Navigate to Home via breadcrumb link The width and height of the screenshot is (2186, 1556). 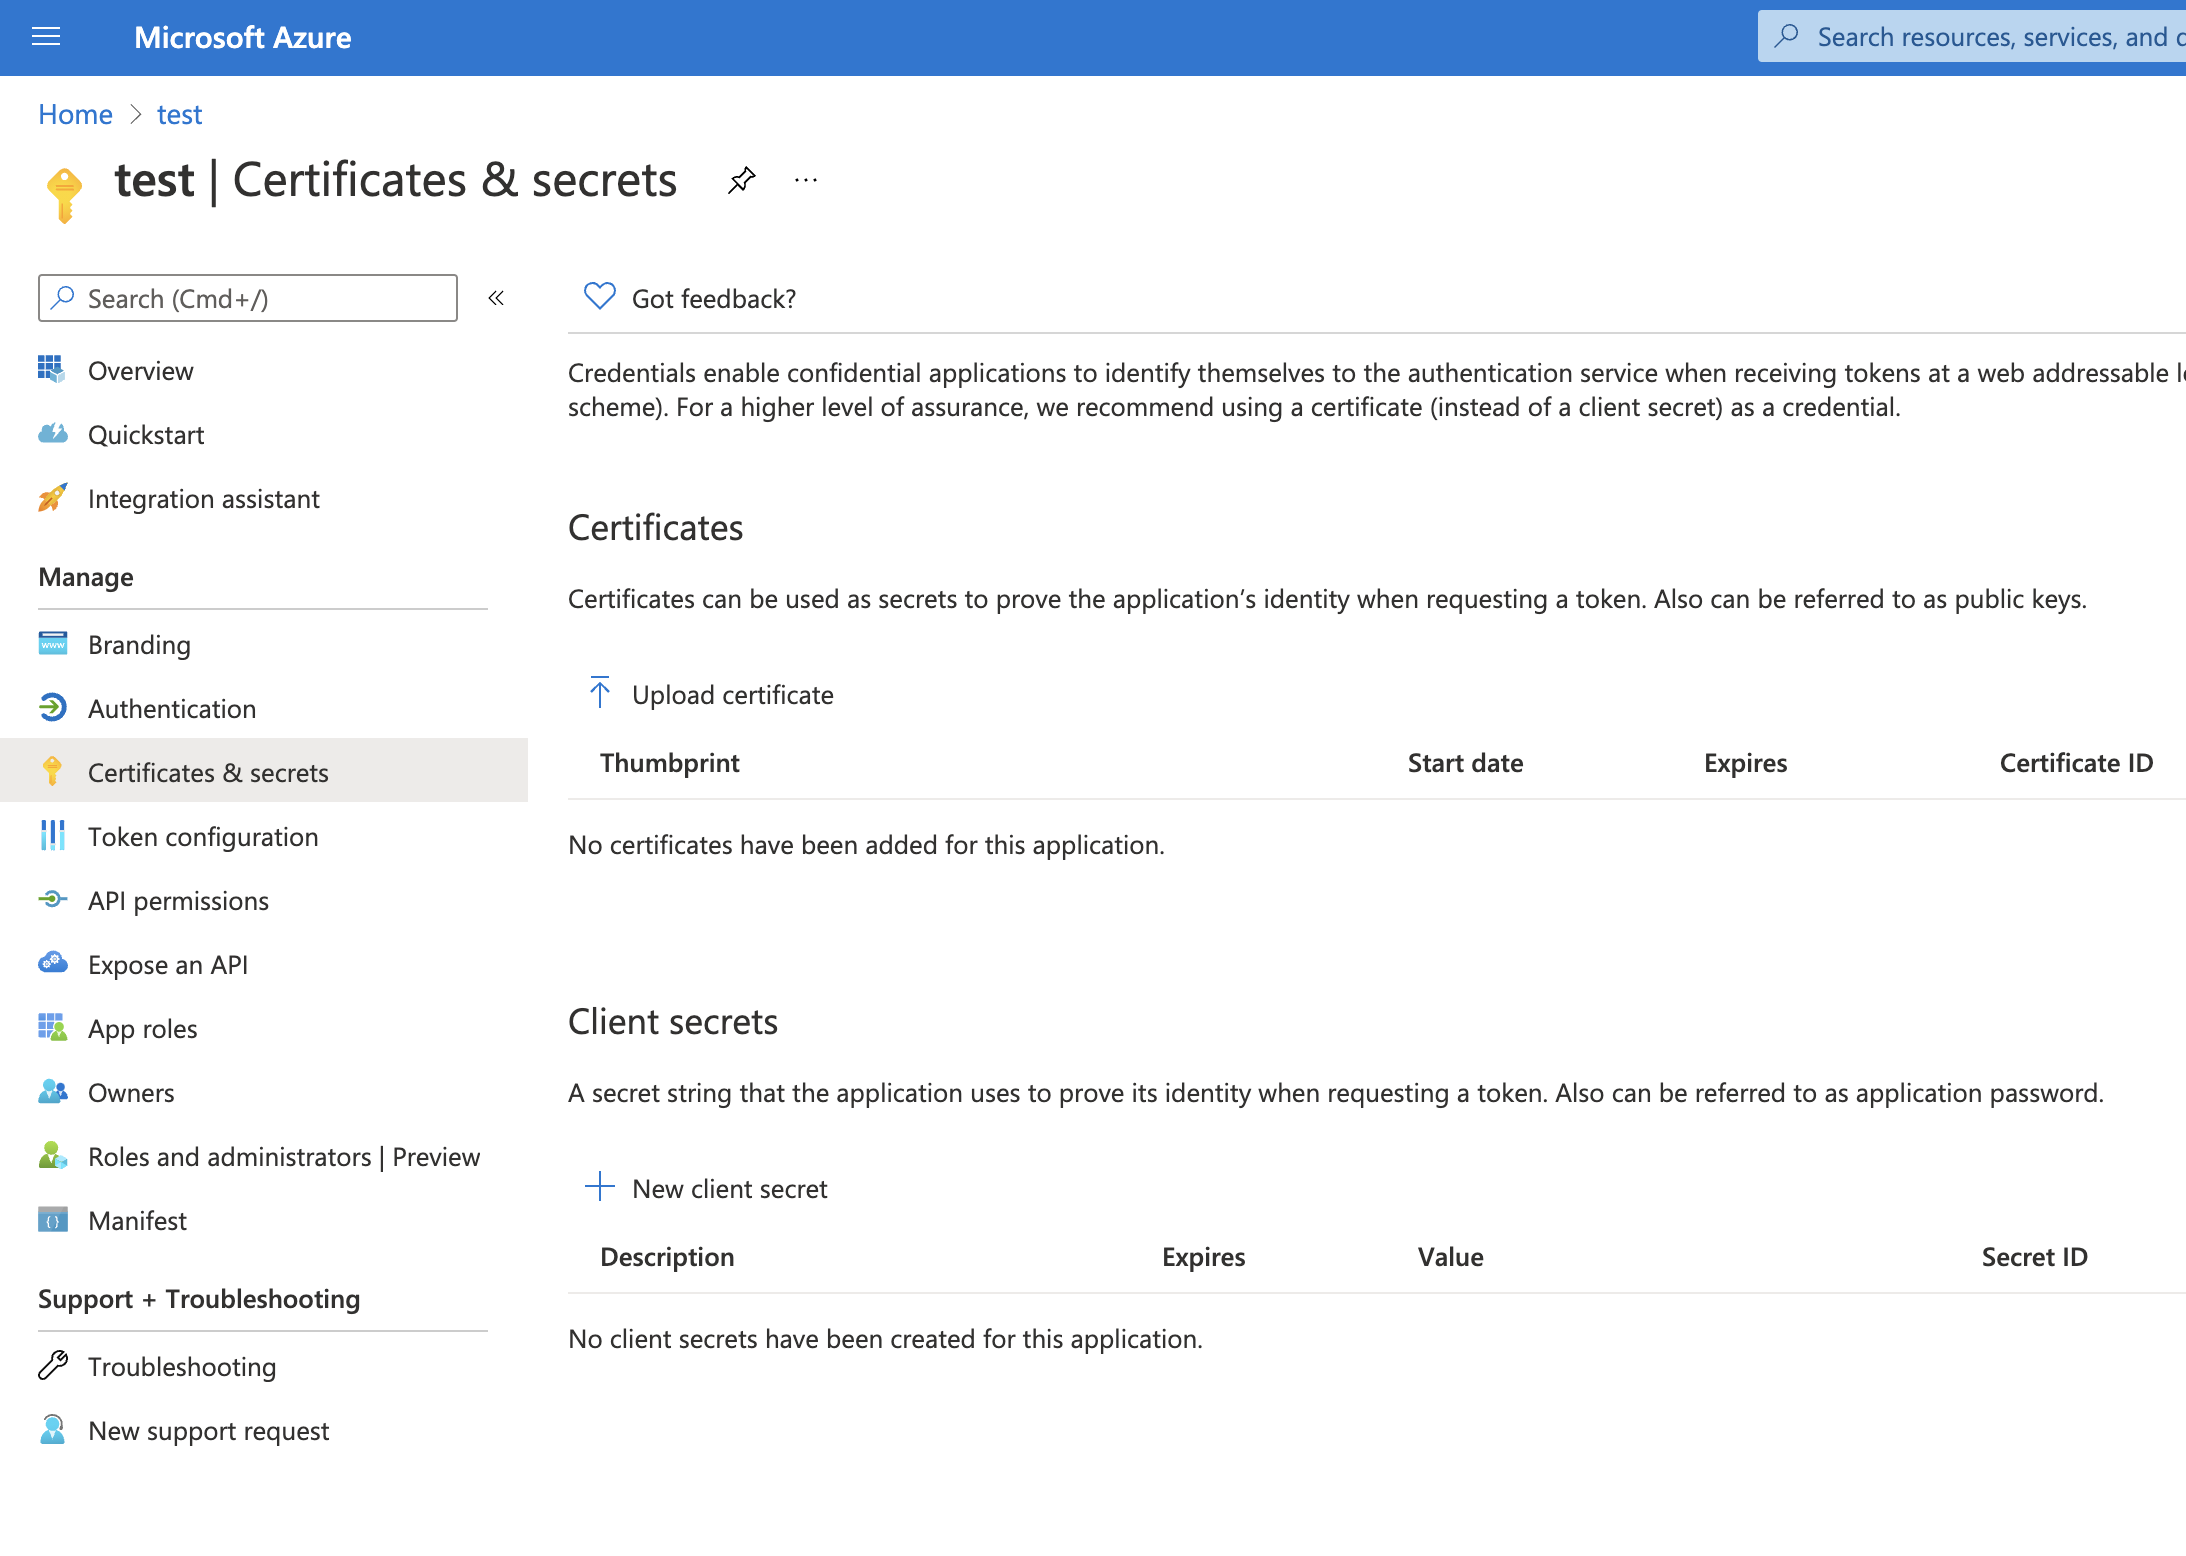(x=74, y=114)
